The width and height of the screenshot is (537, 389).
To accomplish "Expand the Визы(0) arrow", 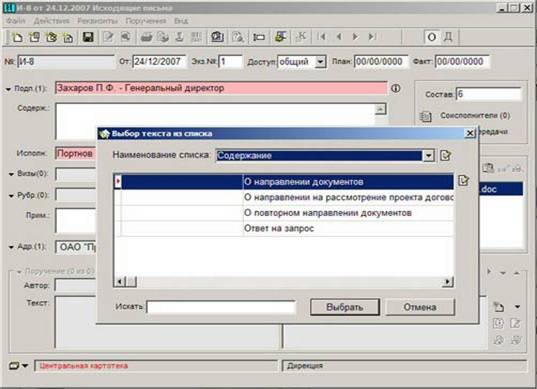I will [11, 174].
